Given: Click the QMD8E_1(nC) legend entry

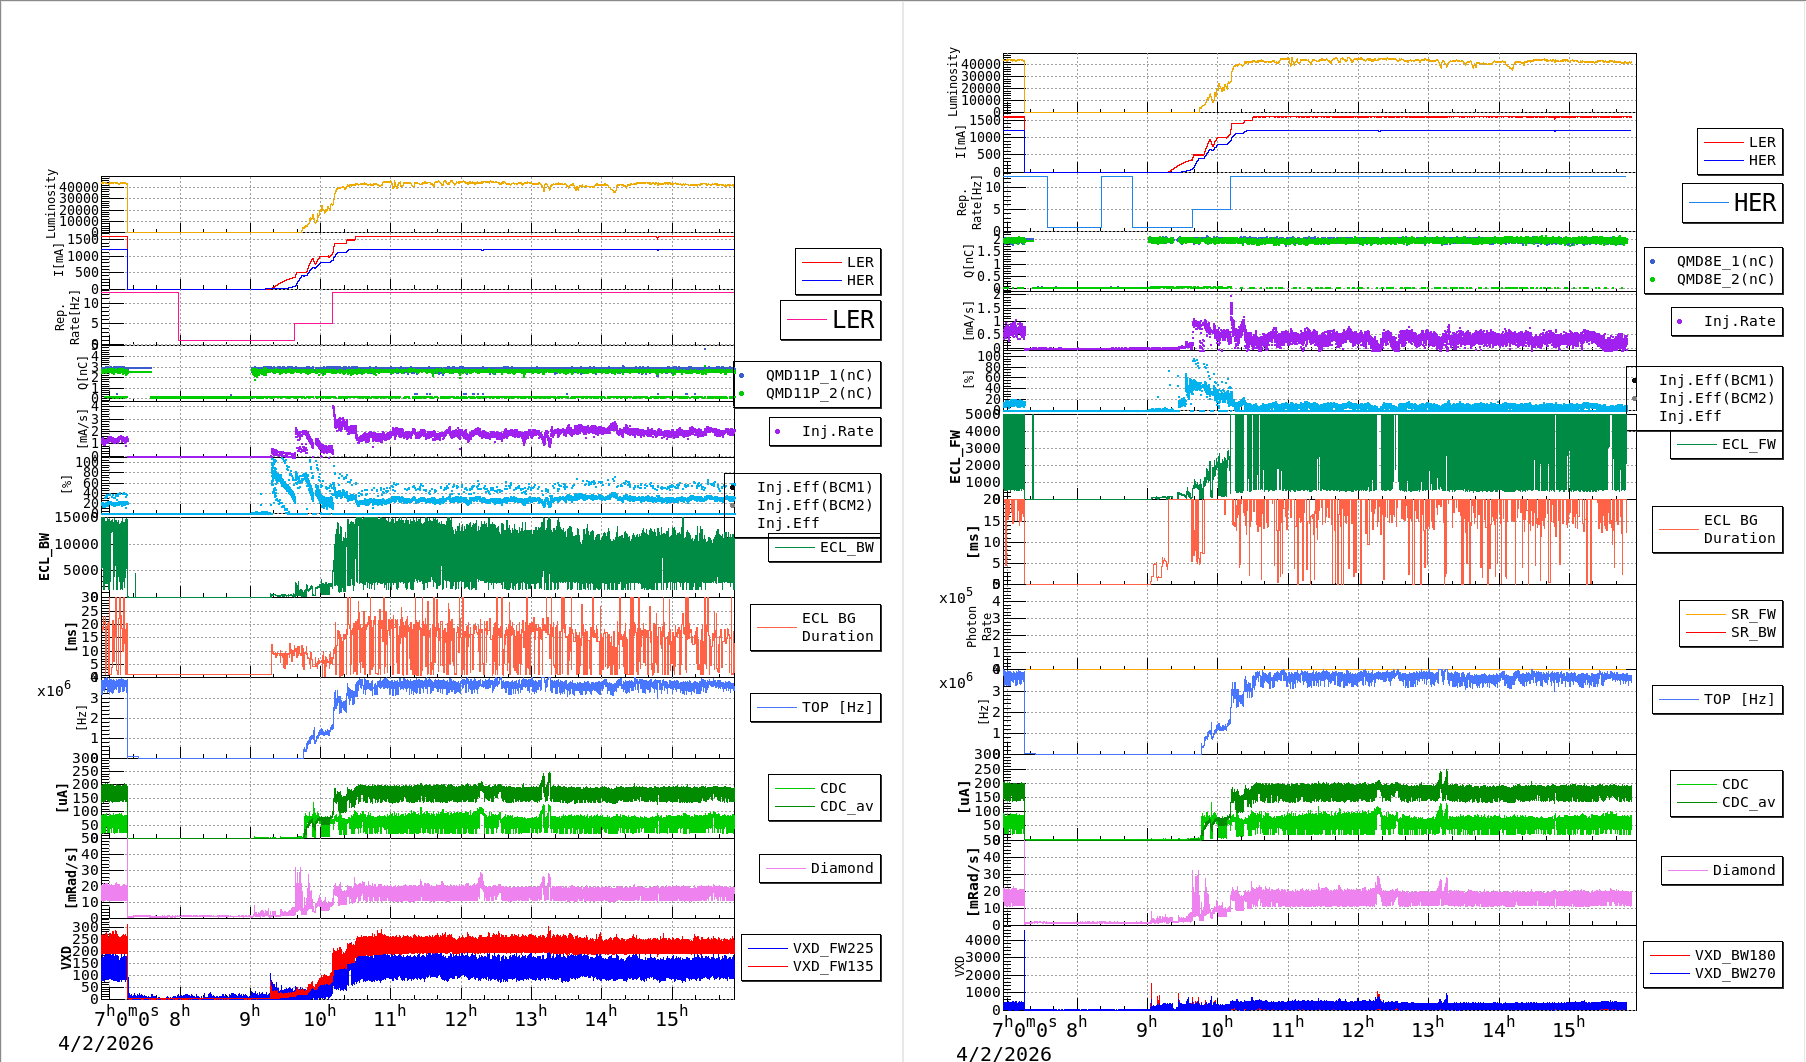Looking at the screenshot, I should click(1725, 261).
